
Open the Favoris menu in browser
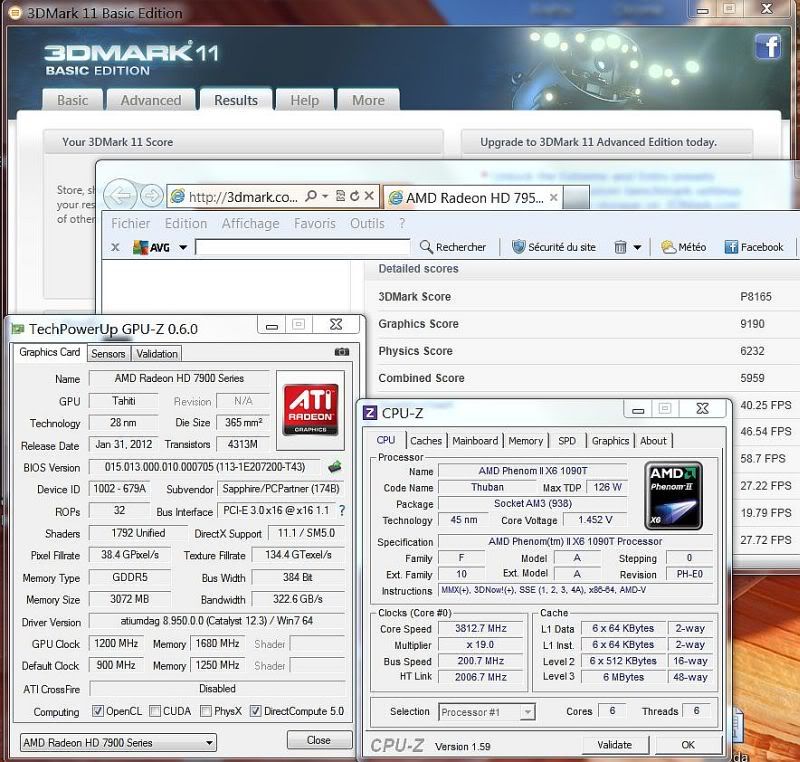(x=315, y=224)
